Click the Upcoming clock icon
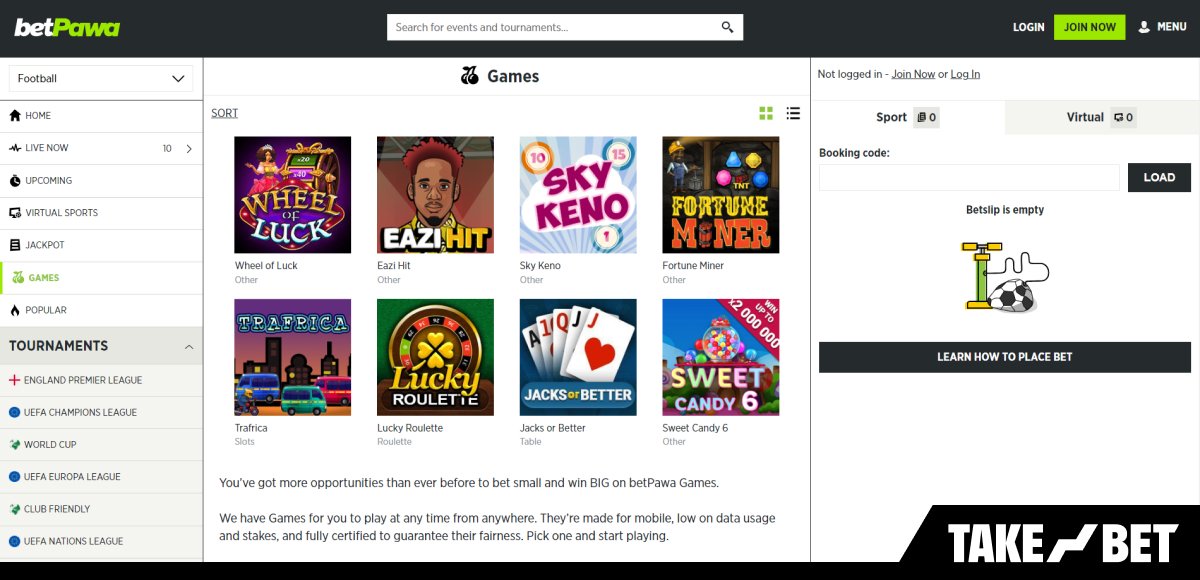 coord(15,181)
